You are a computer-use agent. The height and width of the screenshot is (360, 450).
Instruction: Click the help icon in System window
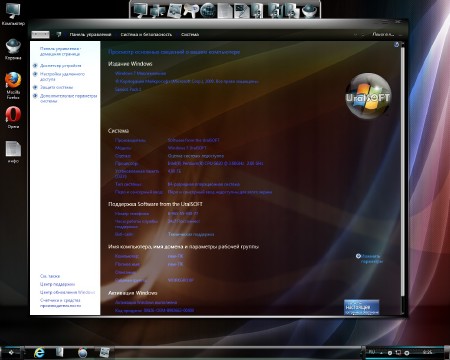[x=396, y=44]
